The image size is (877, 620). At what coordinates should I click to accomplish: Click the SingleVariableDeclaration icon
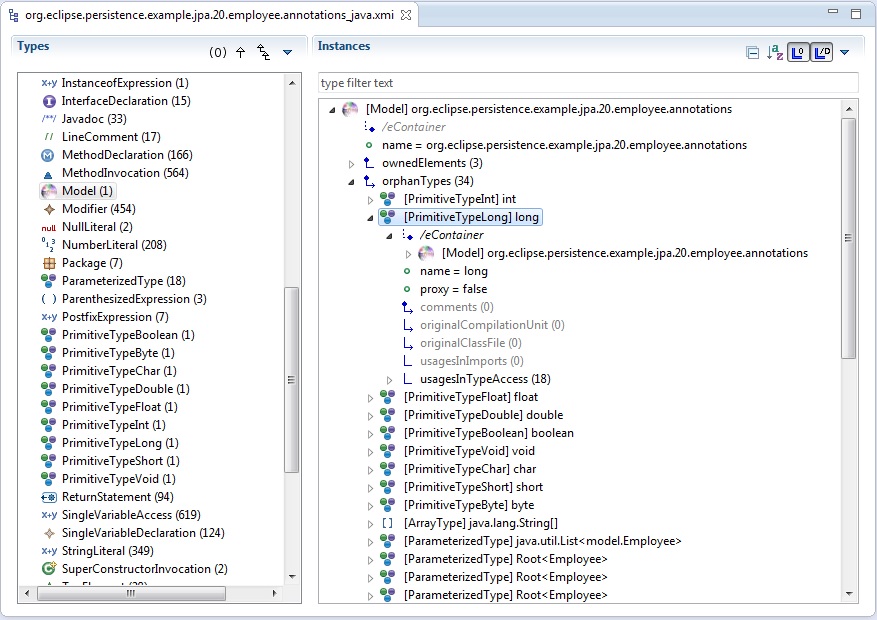(x=49, y=533)
